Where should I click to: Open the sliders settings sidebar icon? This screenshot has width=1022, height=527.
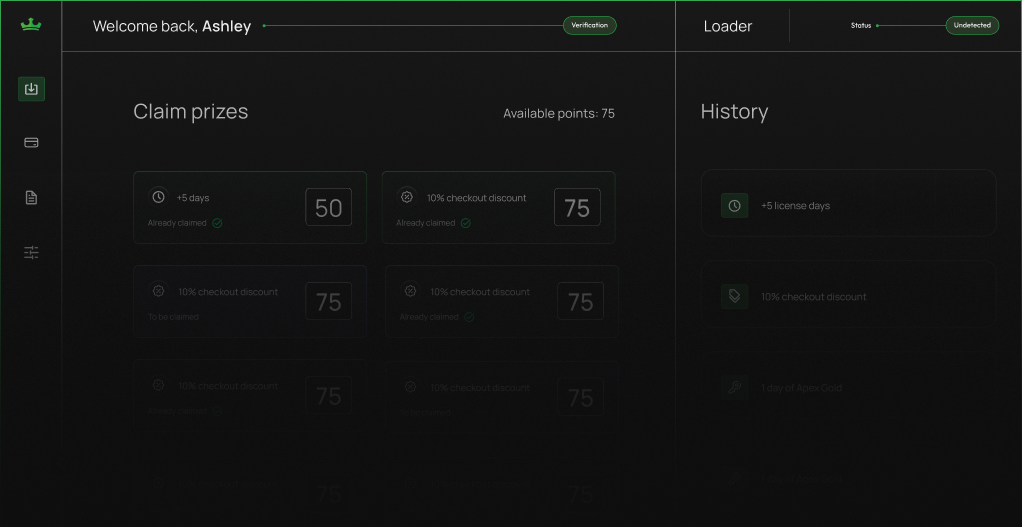coord(31,252)
